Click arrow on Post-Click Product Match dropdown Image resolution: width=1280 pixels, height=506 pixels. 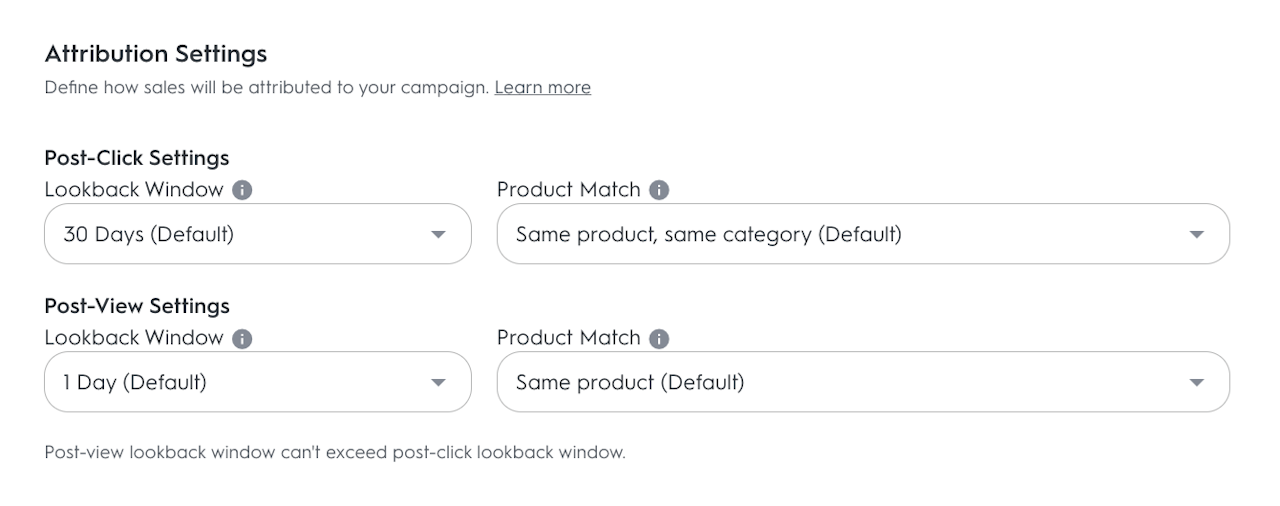1196,235
